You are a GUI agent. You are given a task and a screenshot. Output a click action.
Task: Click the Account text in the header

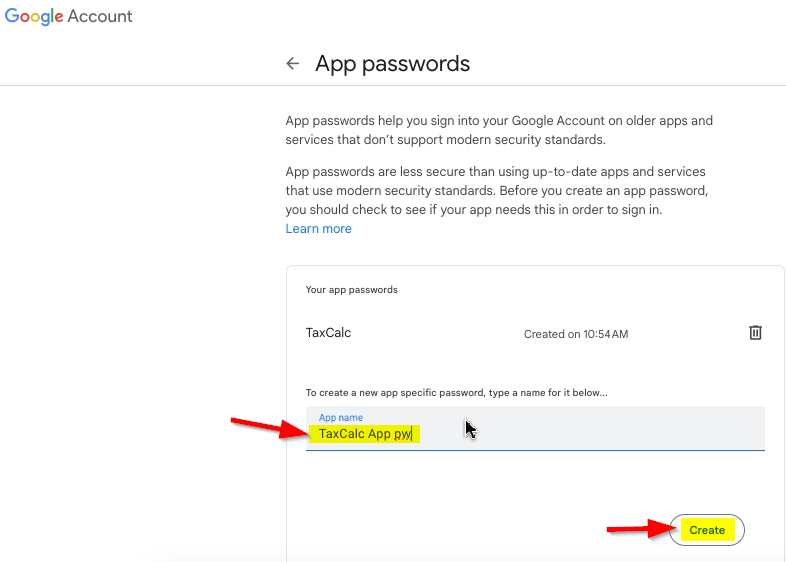pos(100,17)
